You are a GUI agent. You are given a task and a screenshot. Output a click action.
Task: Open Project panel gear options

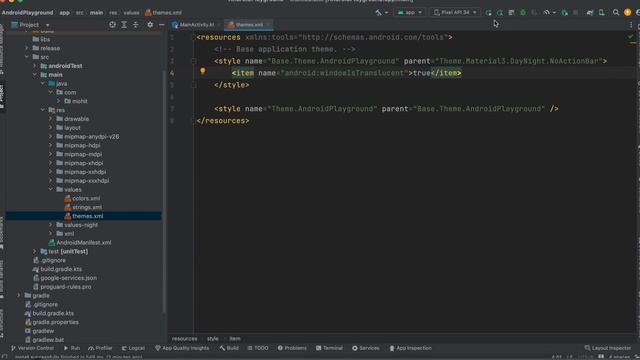point(150,25)
